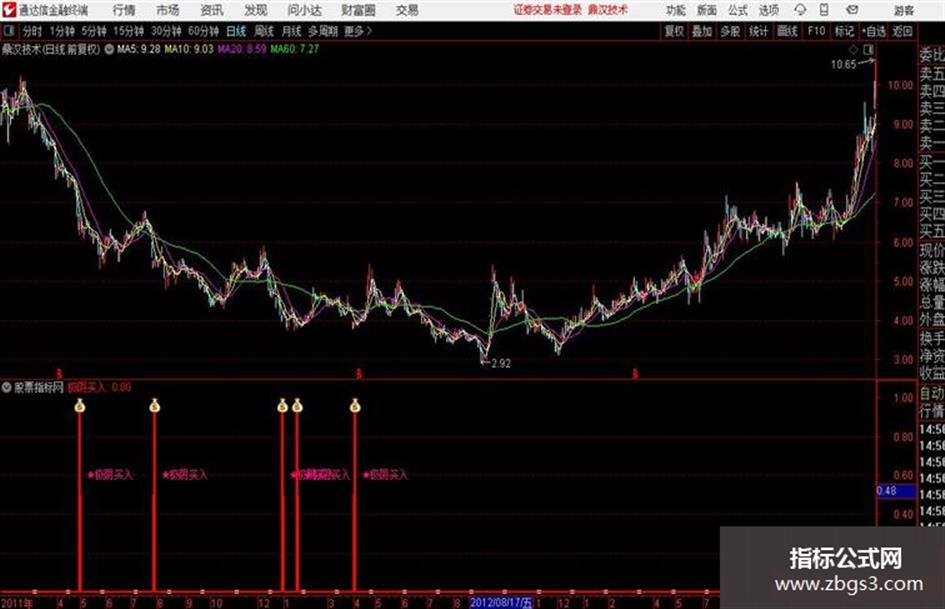Screen dimensions: 945x609
Task: Click the 叠加 overlay button
Action: click(x=702, y=31)
